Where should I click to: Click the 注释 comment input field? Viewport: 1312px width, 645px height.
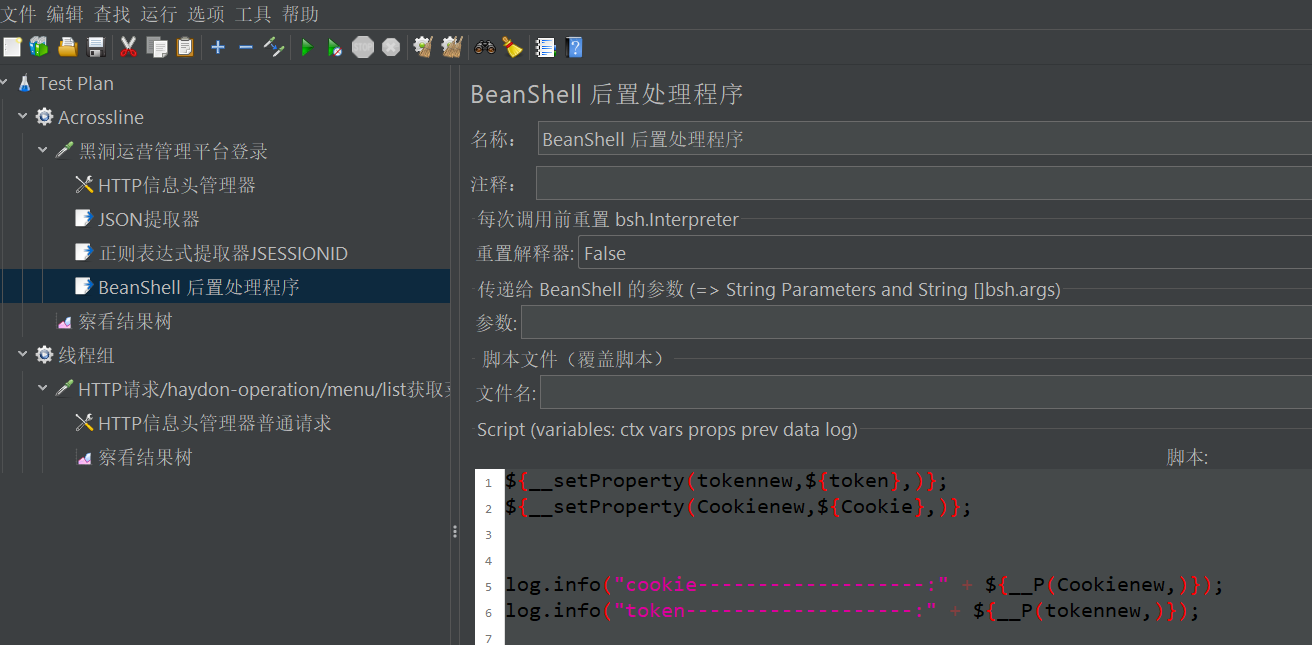(924, 183)
